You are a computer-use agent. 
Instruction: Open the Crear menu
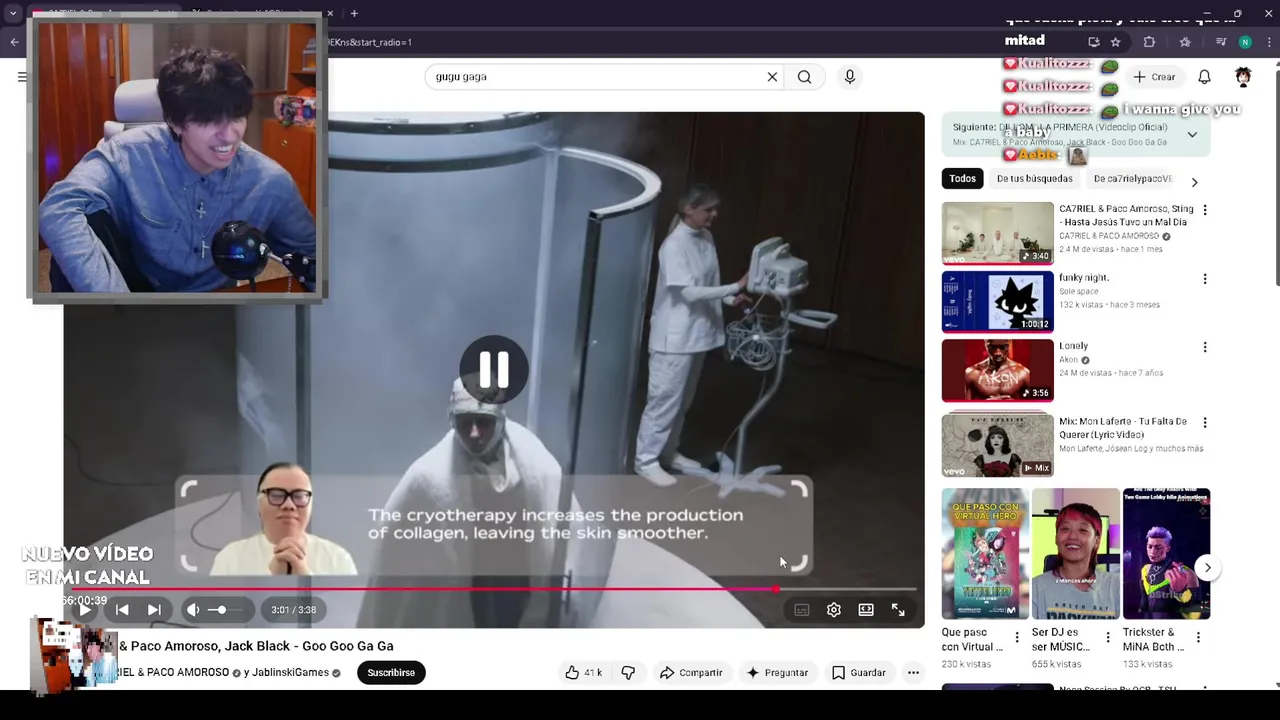[x=1154, y=77]
